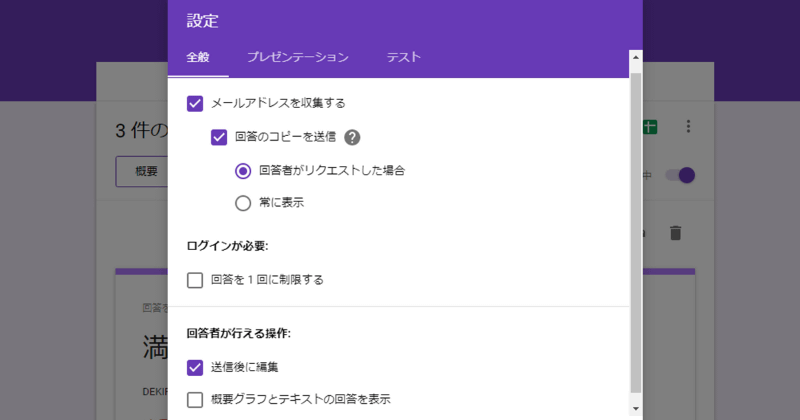
Task: Click the trash delete icon
Action: 676,233
